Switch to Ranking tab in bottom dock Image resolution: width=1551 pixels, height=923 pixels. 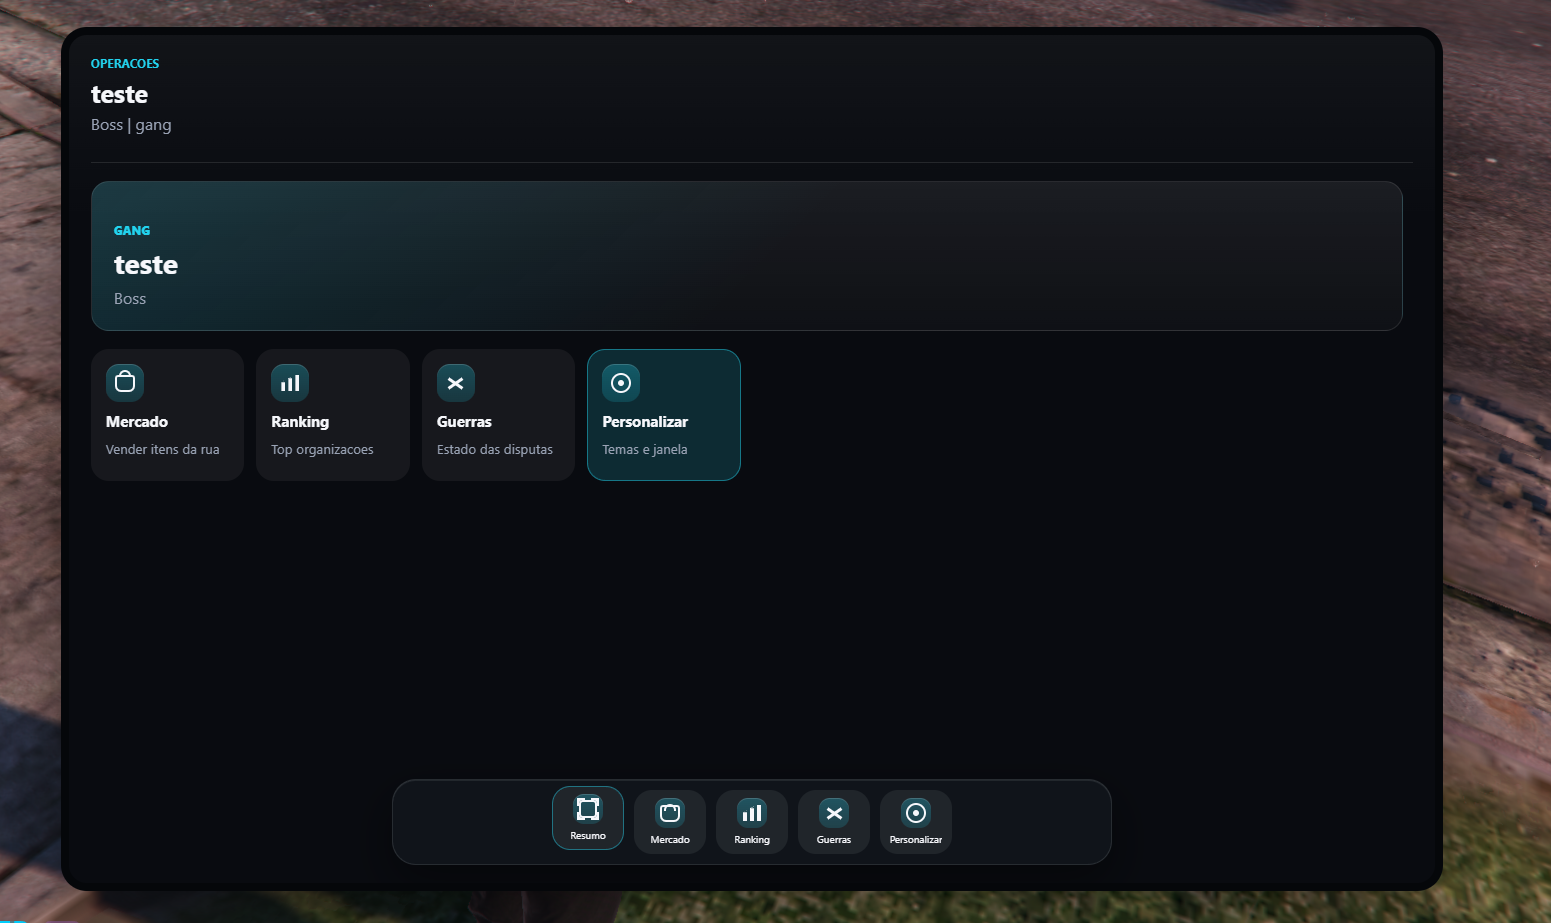pos(752,822)
